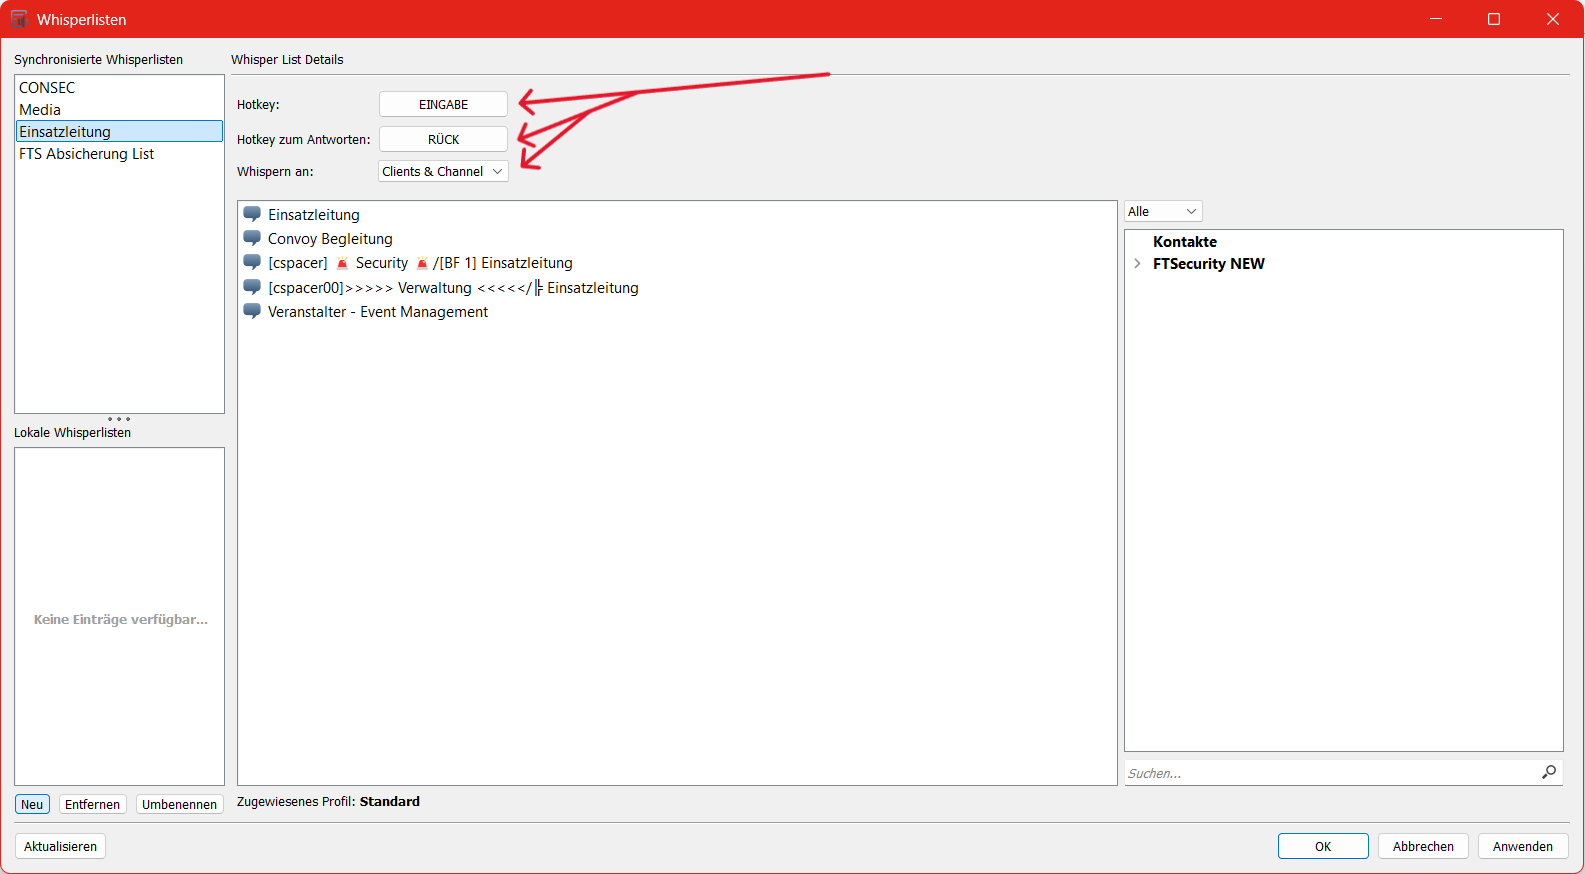
Task: Click the channel icon beside Verwaltung entry
Action: (x=252, y=287)
